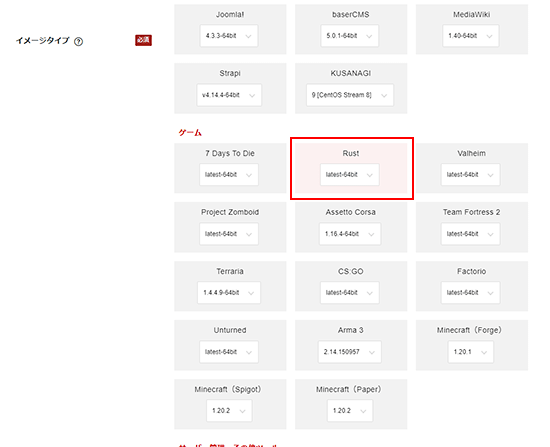
Task: Expand the Factorio version dropdown
Action: point(470,293)
